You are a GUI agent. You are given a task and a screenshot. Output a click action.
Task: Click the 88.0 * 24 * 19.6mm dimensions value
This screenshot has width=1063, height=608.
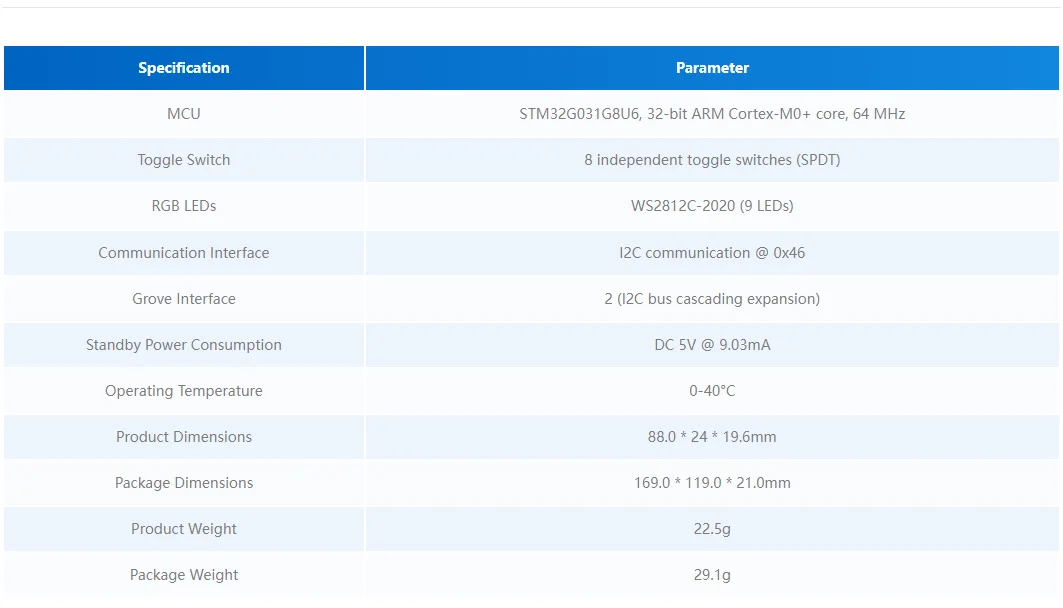712,437
